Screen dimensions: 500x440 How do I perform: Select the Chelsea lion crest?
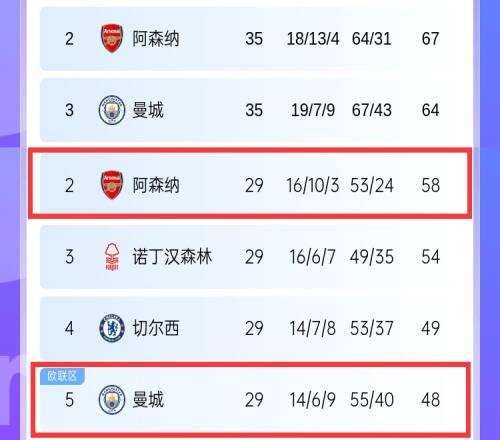pyautogui.click(x=112, y=328)
